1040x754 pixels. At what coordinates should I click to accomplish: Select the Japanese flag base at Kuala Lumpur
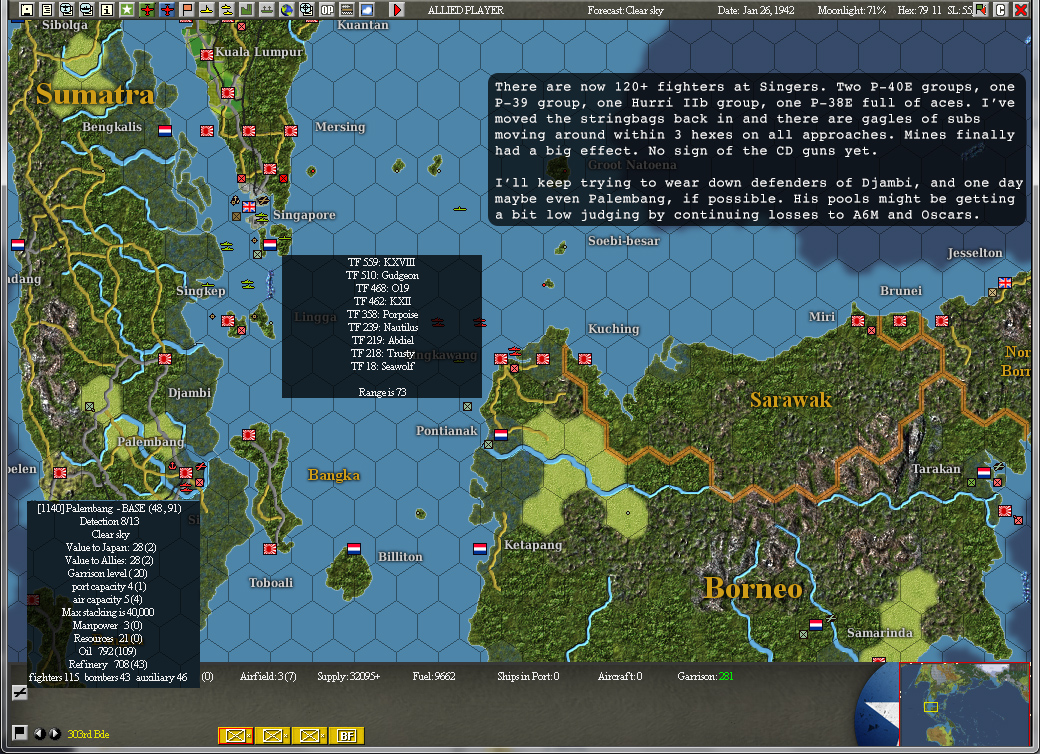207,54
